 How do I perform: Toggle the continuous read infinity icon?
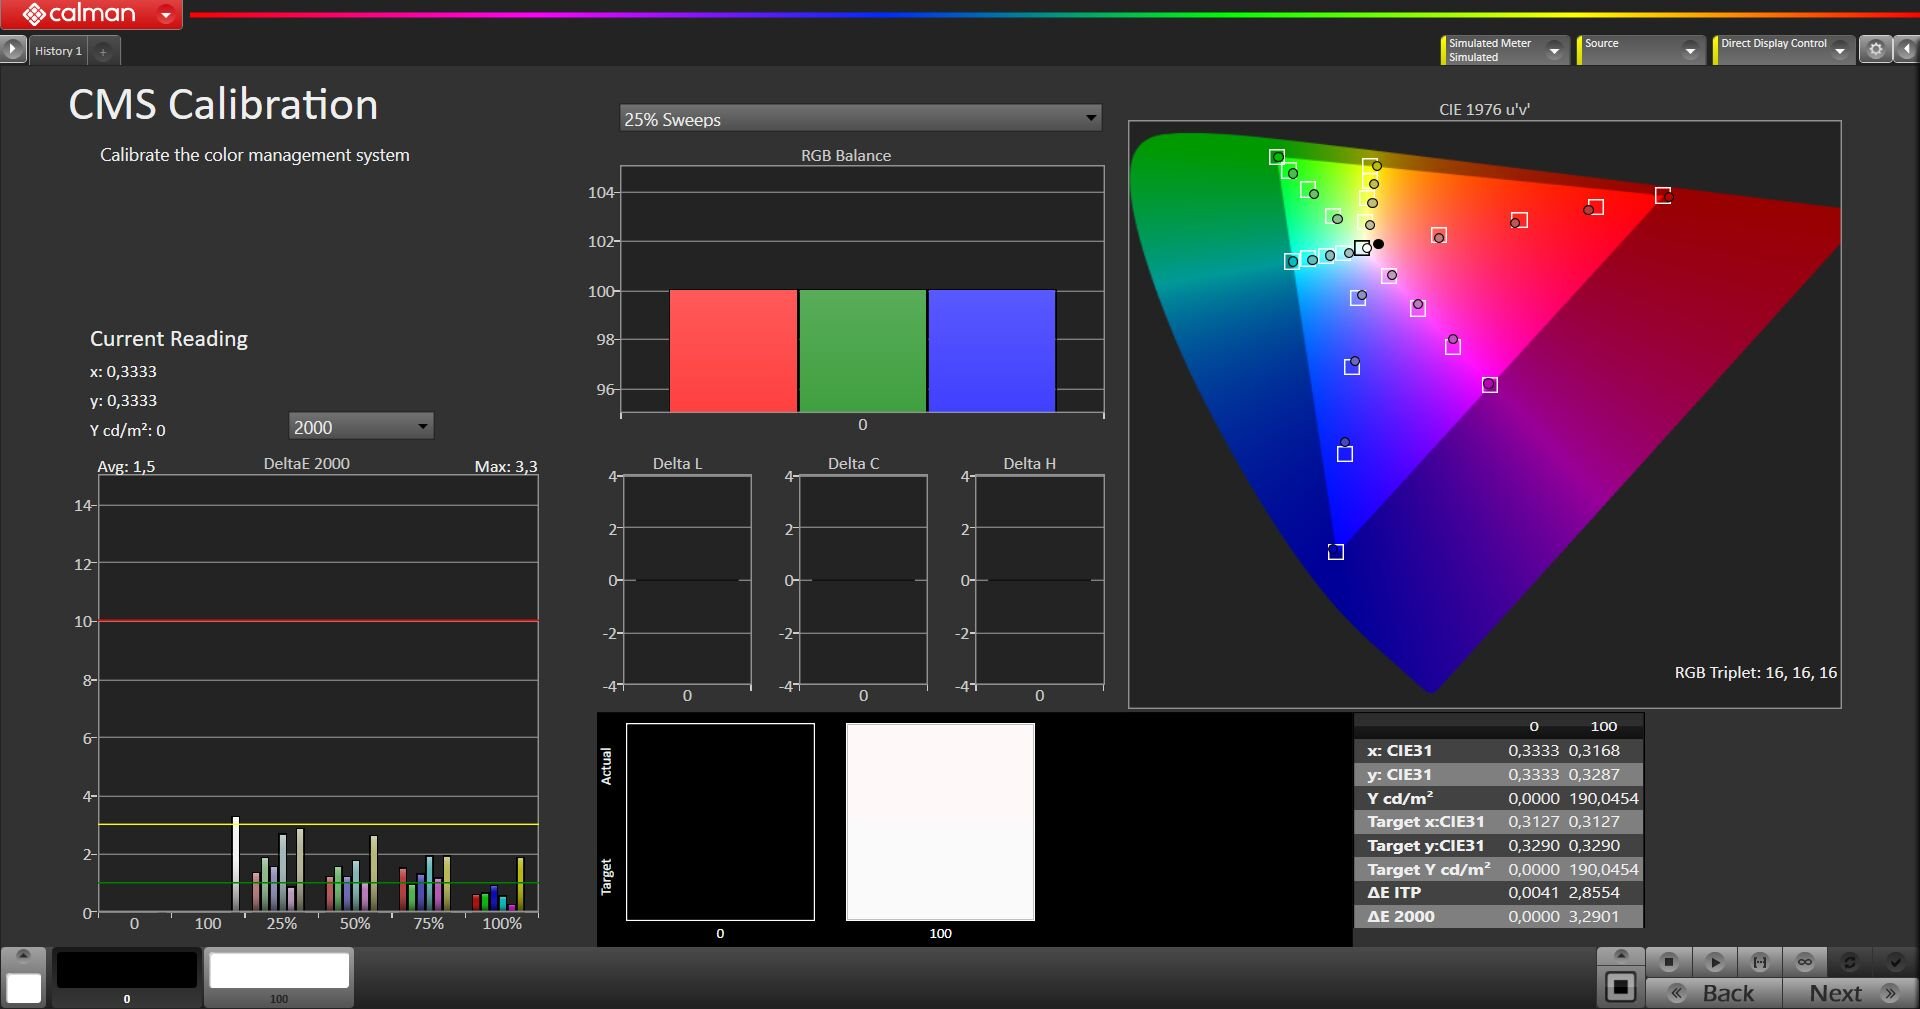(1805, 962)
